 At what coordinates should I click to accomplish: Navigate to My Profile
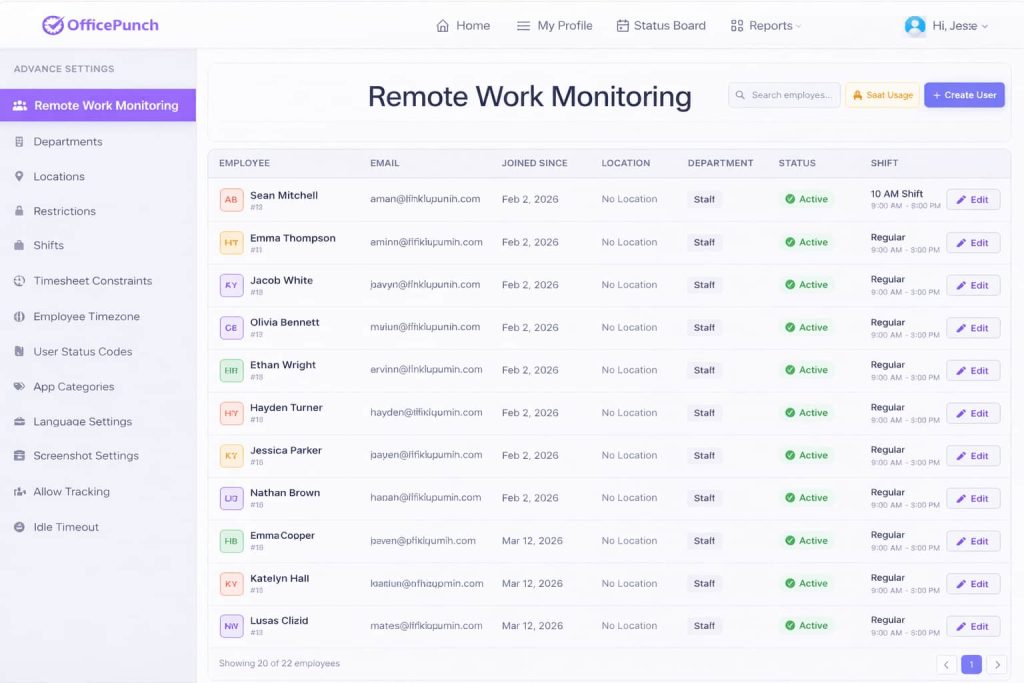tap(554, 26)
